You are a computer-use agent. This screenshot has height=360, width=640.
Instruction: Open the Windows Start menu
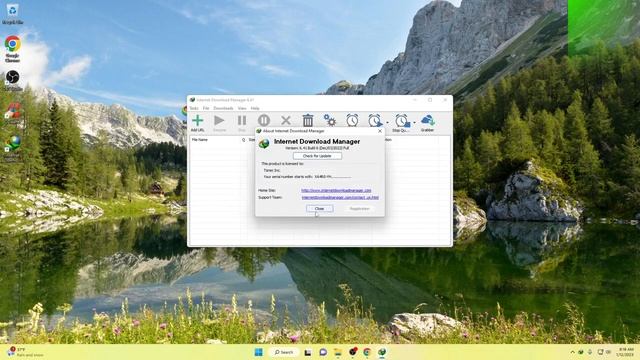pyautogui.click(x=259, y=352)
